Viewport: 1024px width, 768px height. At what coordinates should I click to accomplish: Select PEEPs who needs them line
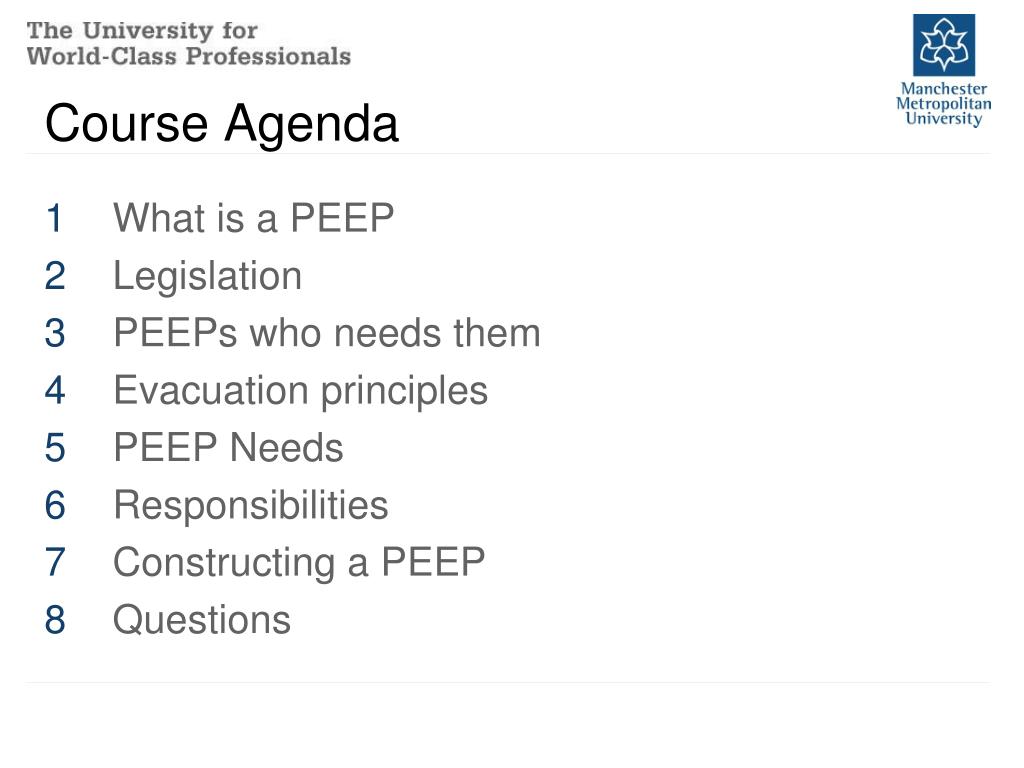[327, 333]
